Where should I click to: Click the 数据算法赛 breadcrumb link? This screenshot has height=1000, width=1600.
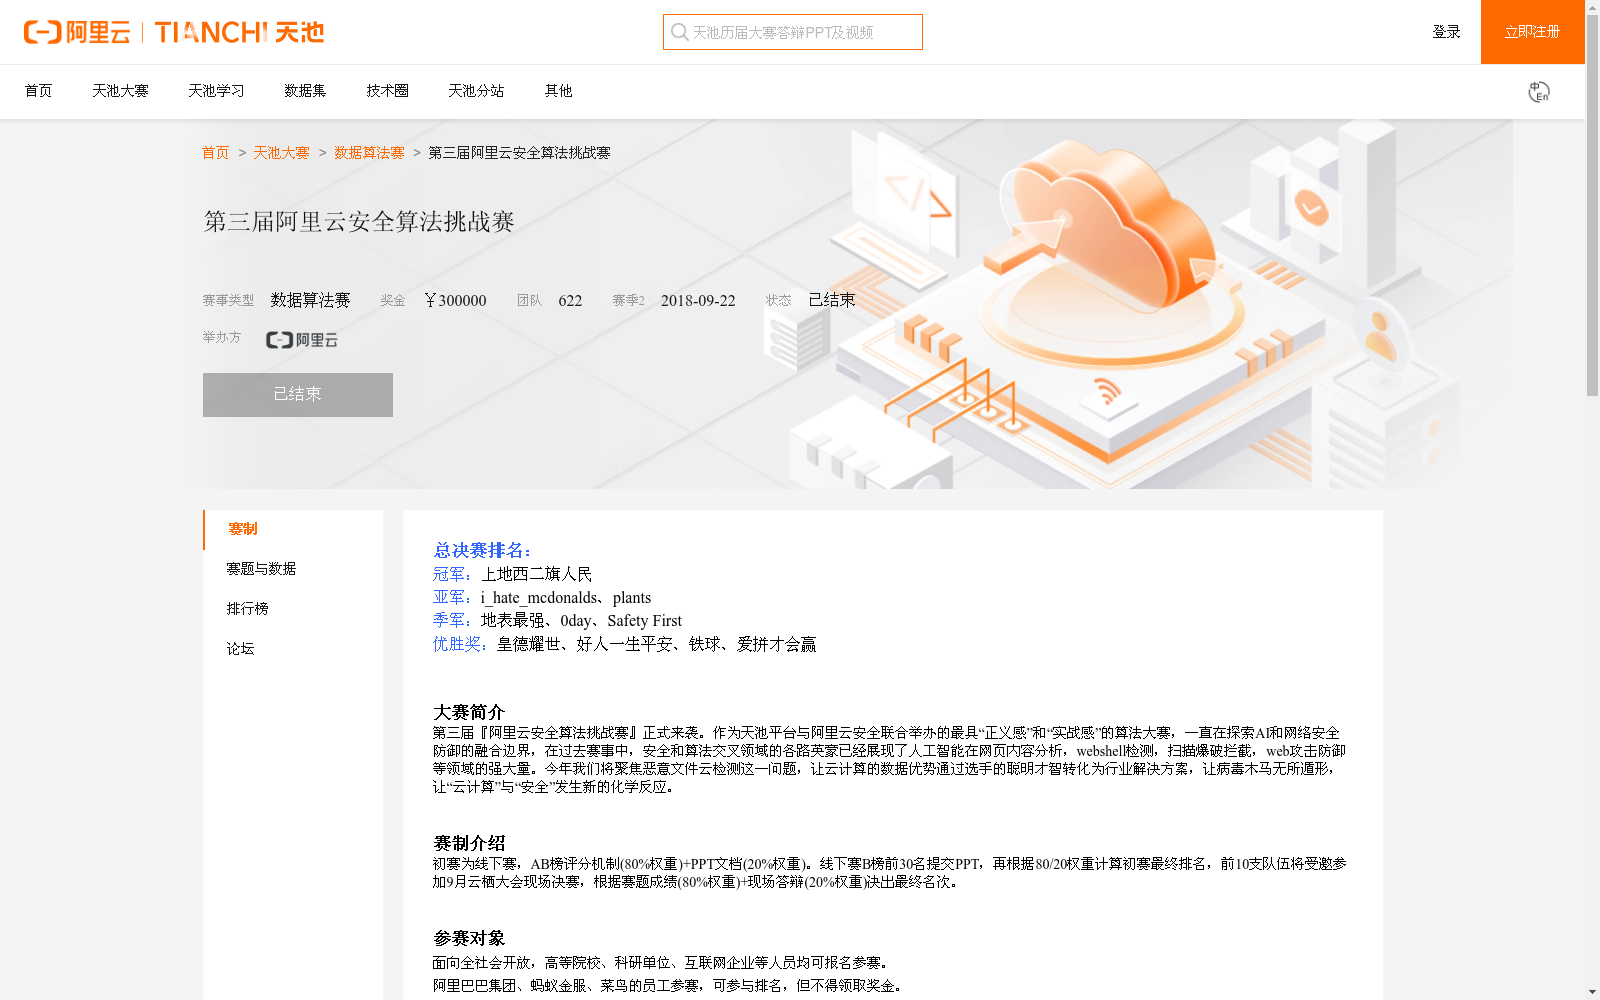pos(369,153)
